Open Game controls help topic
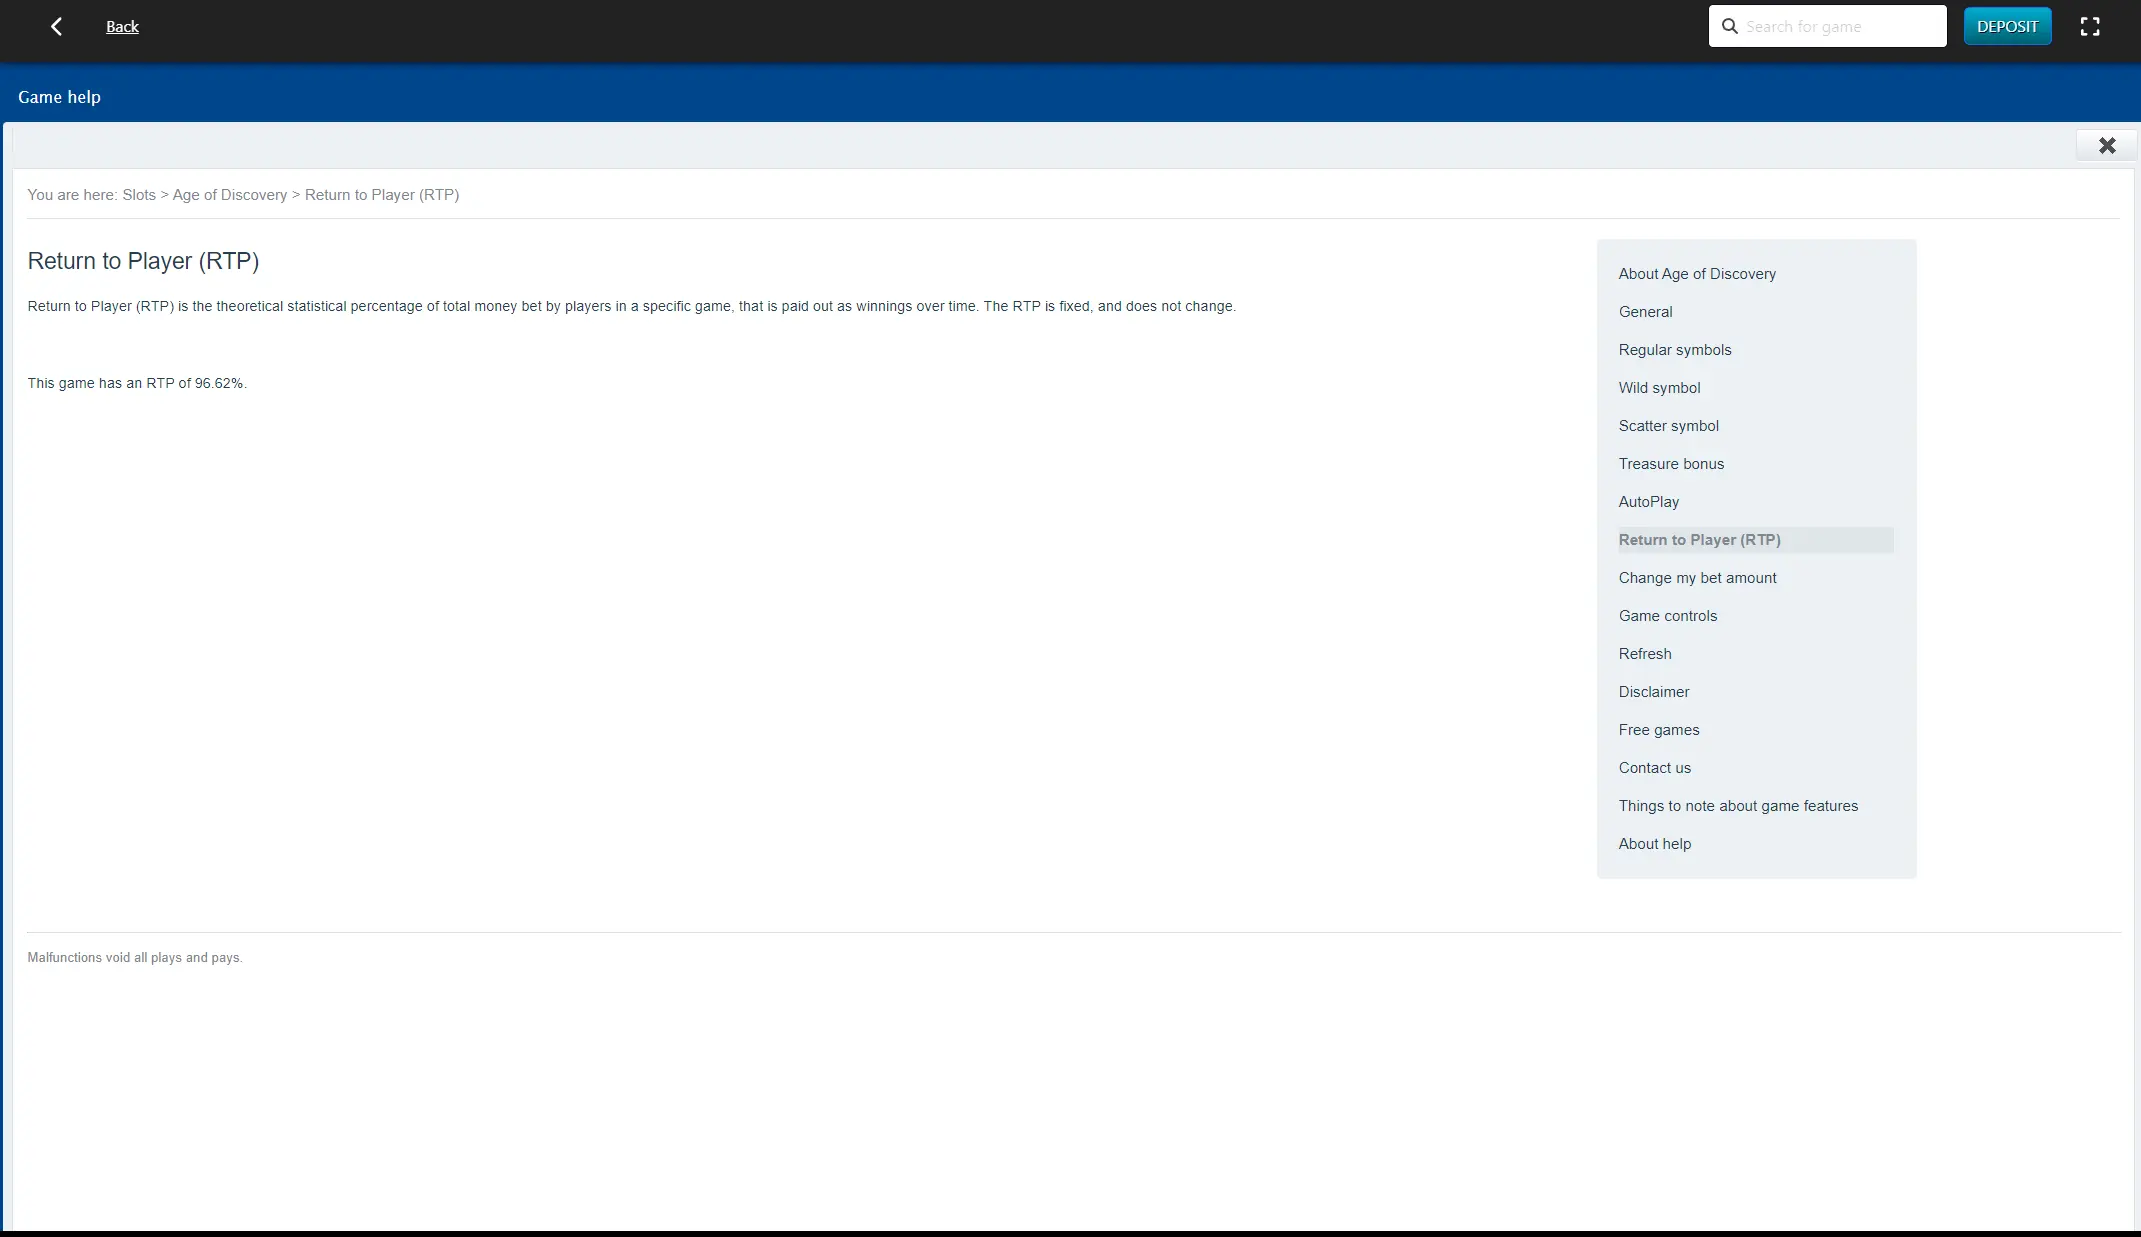Viewport: 2141px width, 1237px height. pyautogui.click(x=1667, y=616)
